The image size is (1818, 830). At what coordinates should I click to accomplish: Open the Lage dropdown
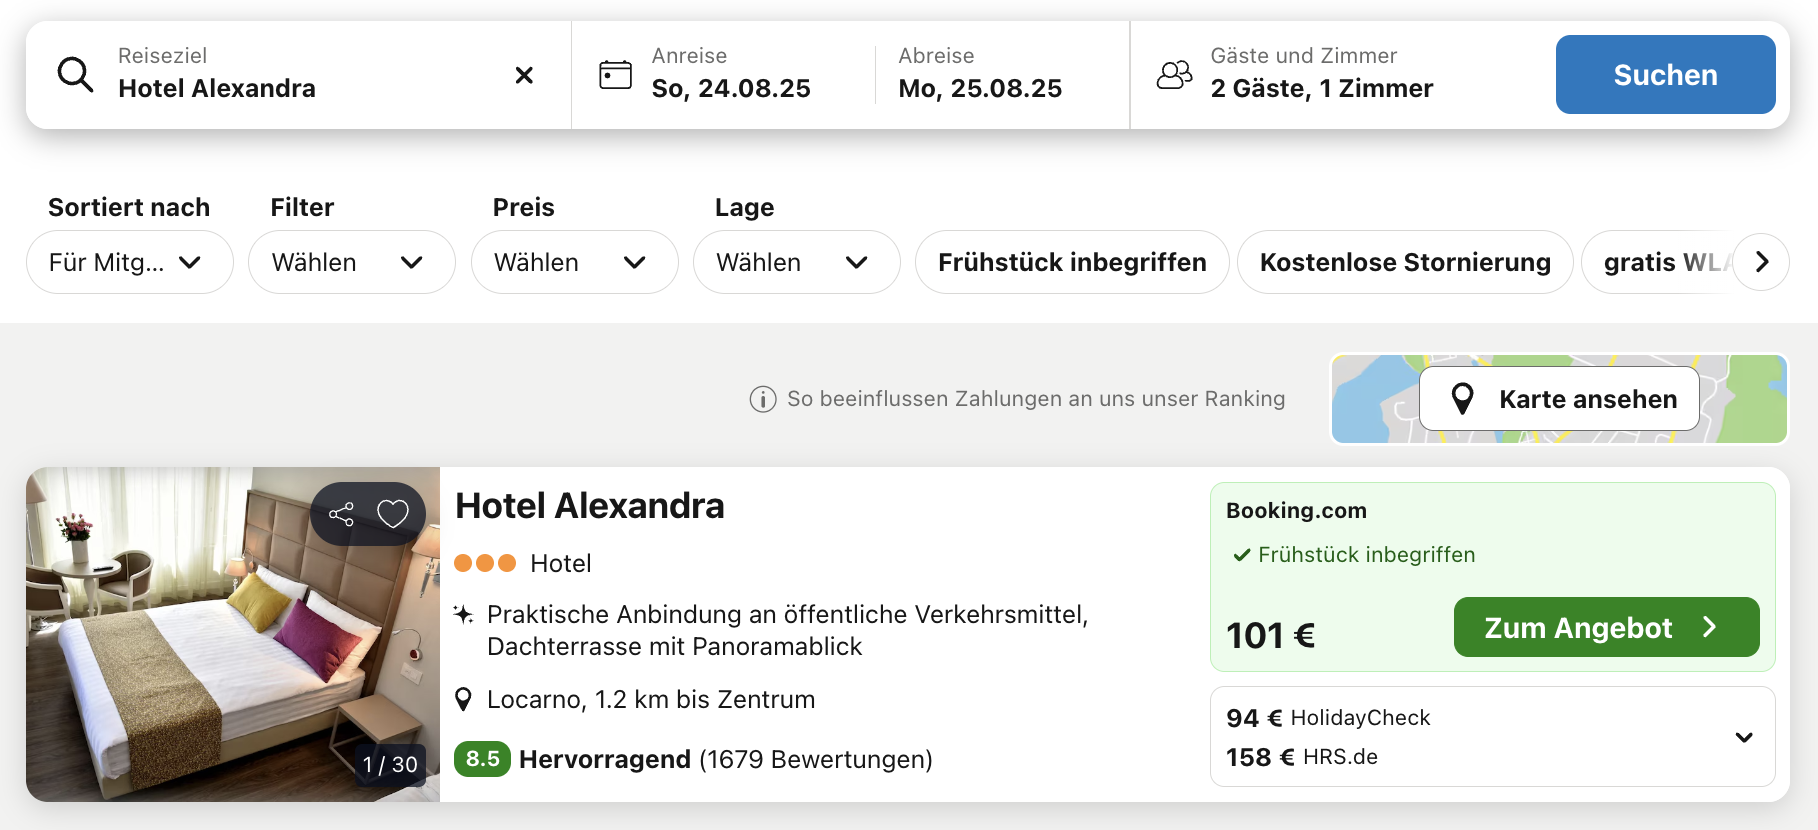(796, 262)
